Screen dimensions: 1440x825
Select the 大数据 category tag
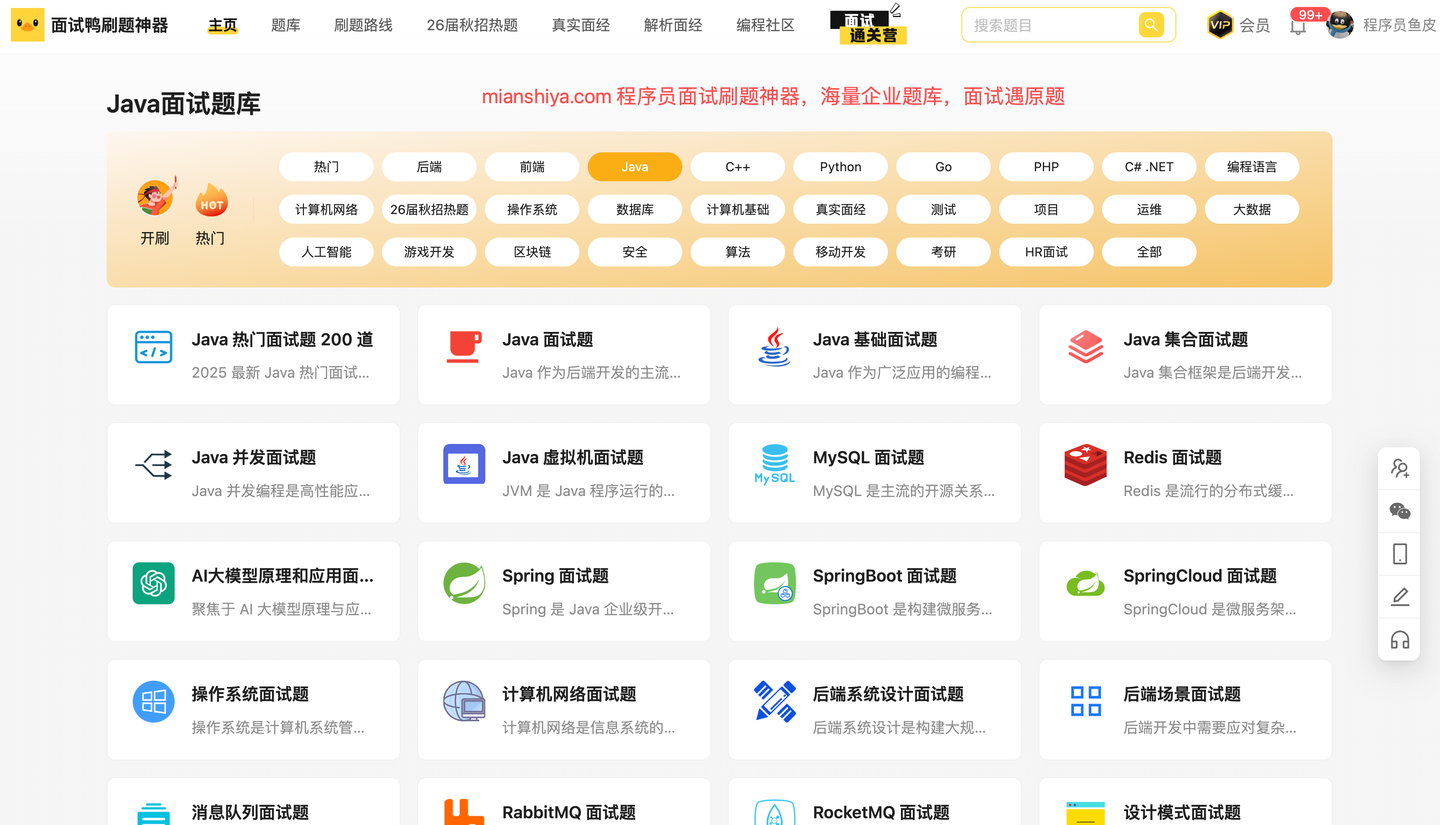pyautogui.click(x=1252, y=210)
